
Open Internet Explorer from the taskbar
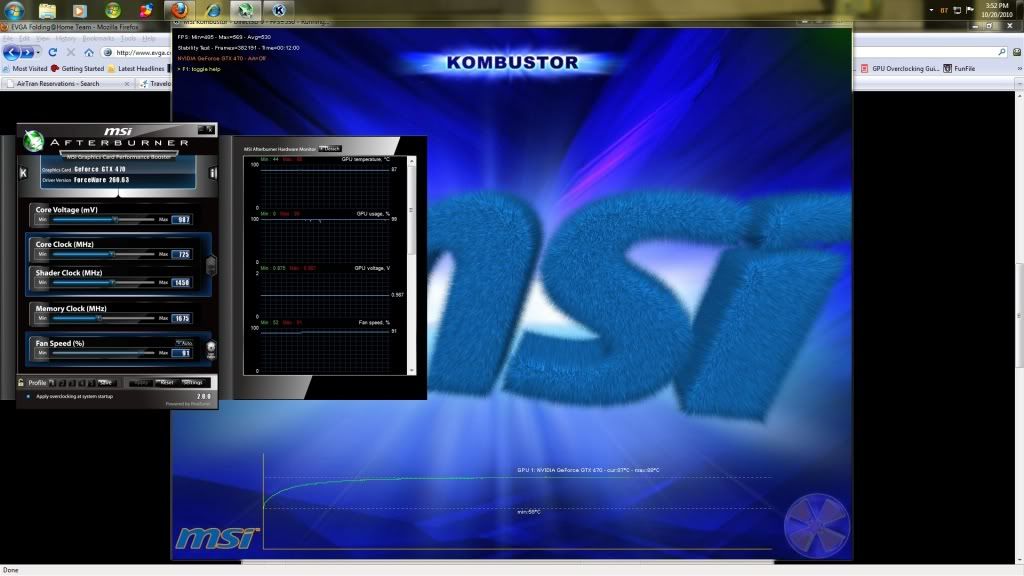[213, 10]
